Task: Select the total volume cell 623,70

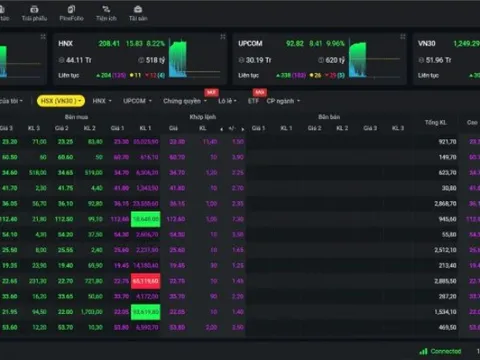Action: point(447,172)
